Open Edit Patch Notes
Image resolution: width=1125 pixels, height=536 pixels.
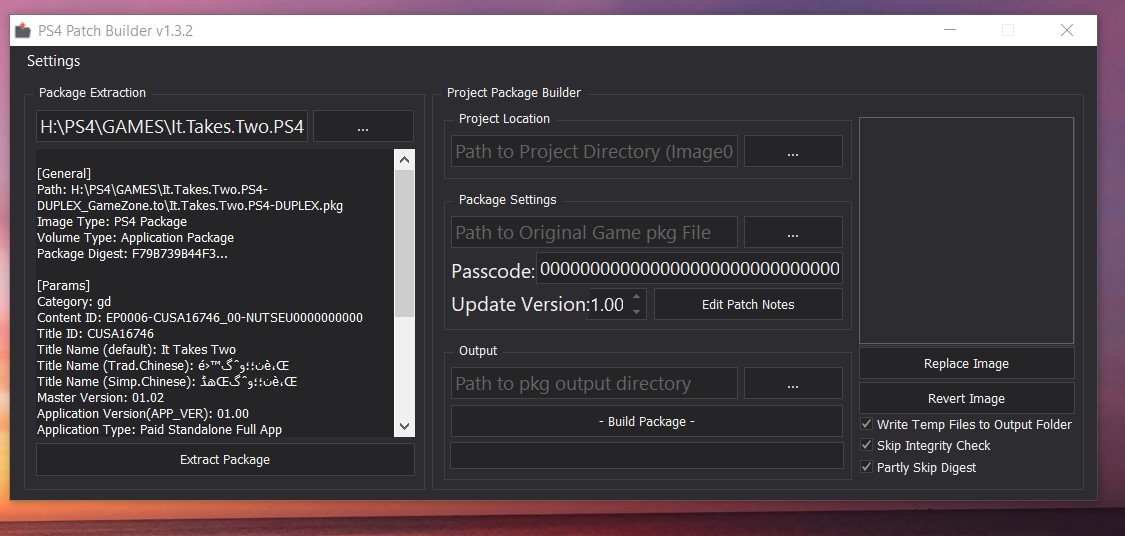[748, 305]
